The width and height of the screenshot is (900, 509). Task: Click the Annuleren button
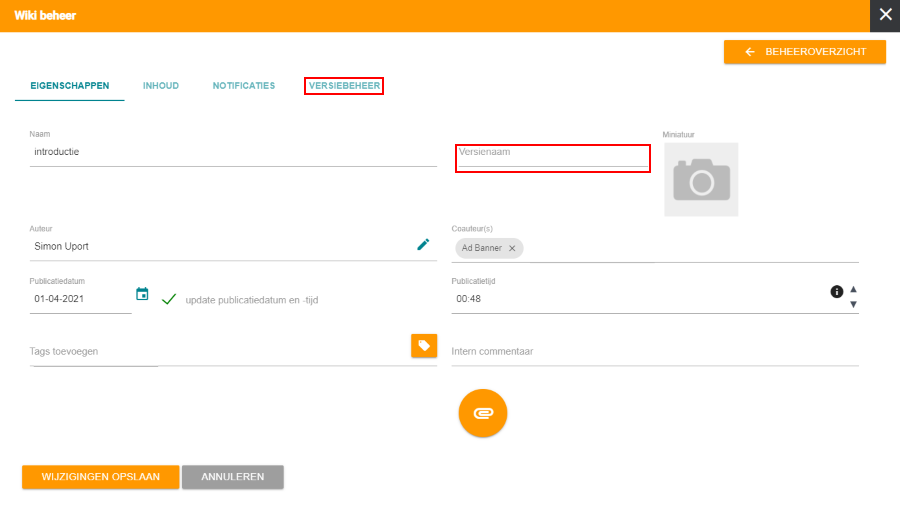click(232, 477)
